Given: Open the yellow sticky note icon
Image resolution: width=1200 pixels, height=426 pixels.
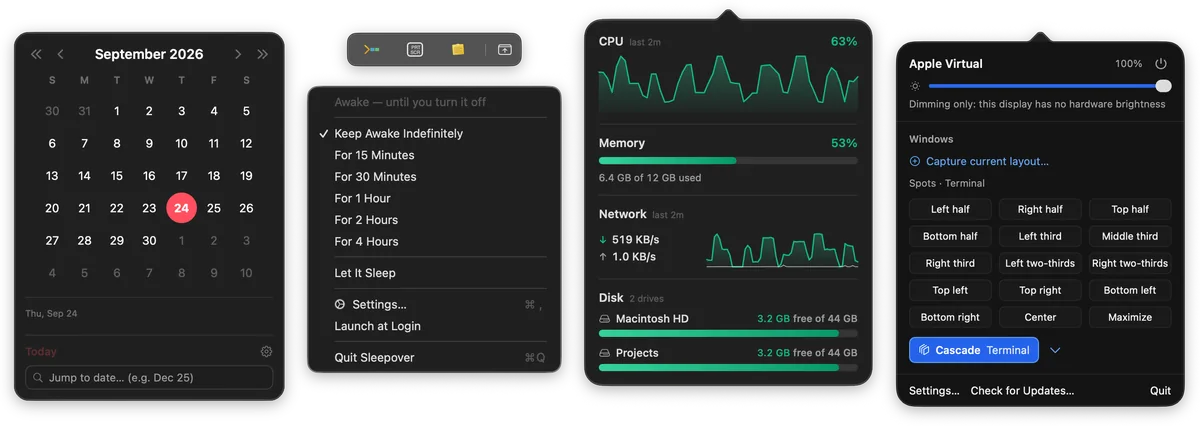Looking at the screenshot, I should coord(458,49).
